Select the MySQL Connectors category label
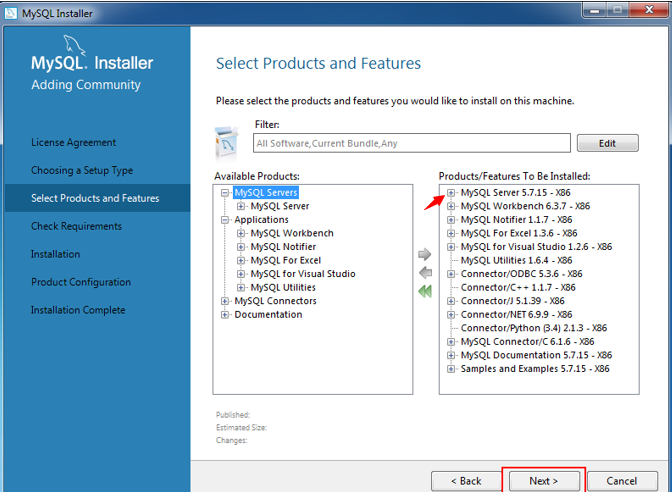Viewport: 672px width, 492px height. [x=276, y=301]
